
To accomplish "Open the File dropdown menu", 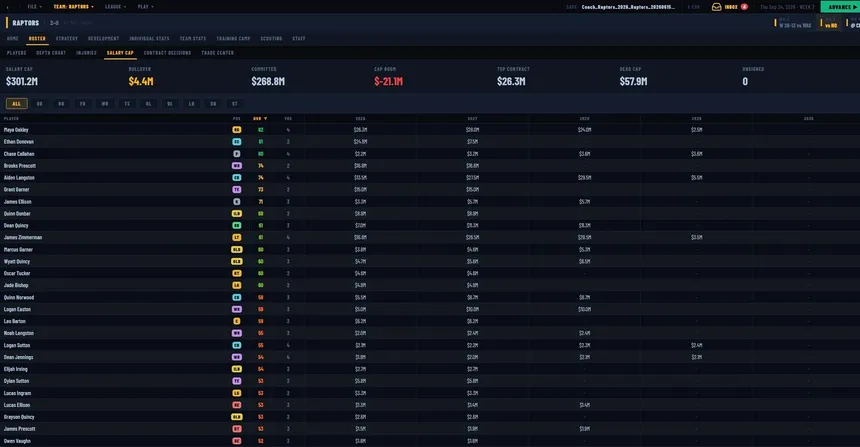I will tap(35, 7).
